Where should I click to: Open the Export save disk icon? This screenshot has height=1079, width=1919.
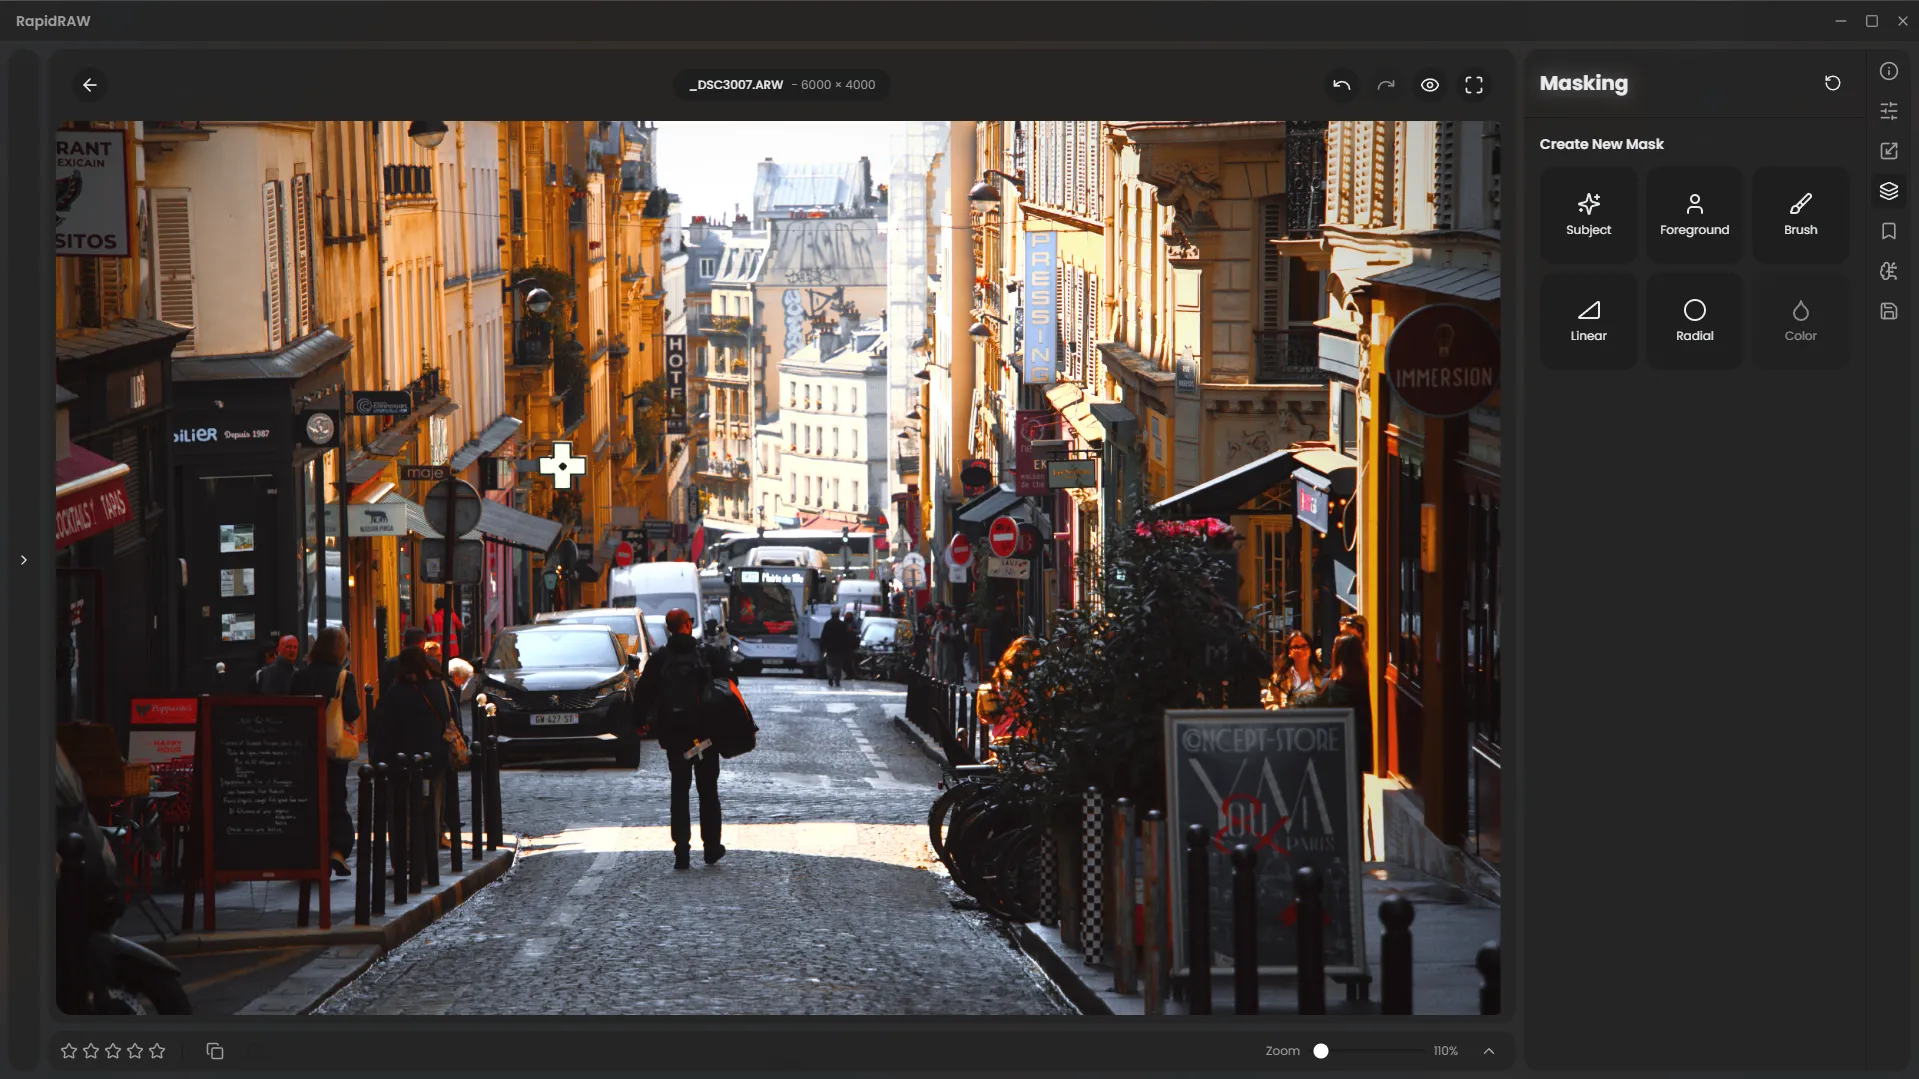[1888, 311]
